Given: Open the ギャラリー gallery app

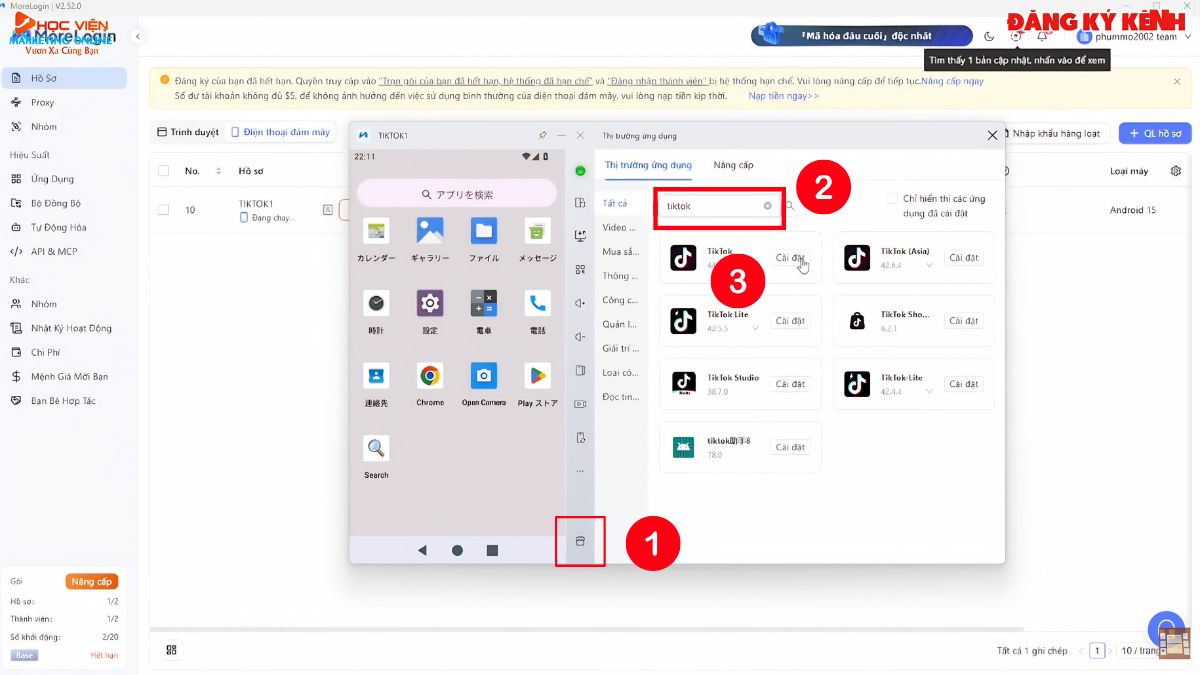Looking at the screenshot, I should tap(430, 231).
